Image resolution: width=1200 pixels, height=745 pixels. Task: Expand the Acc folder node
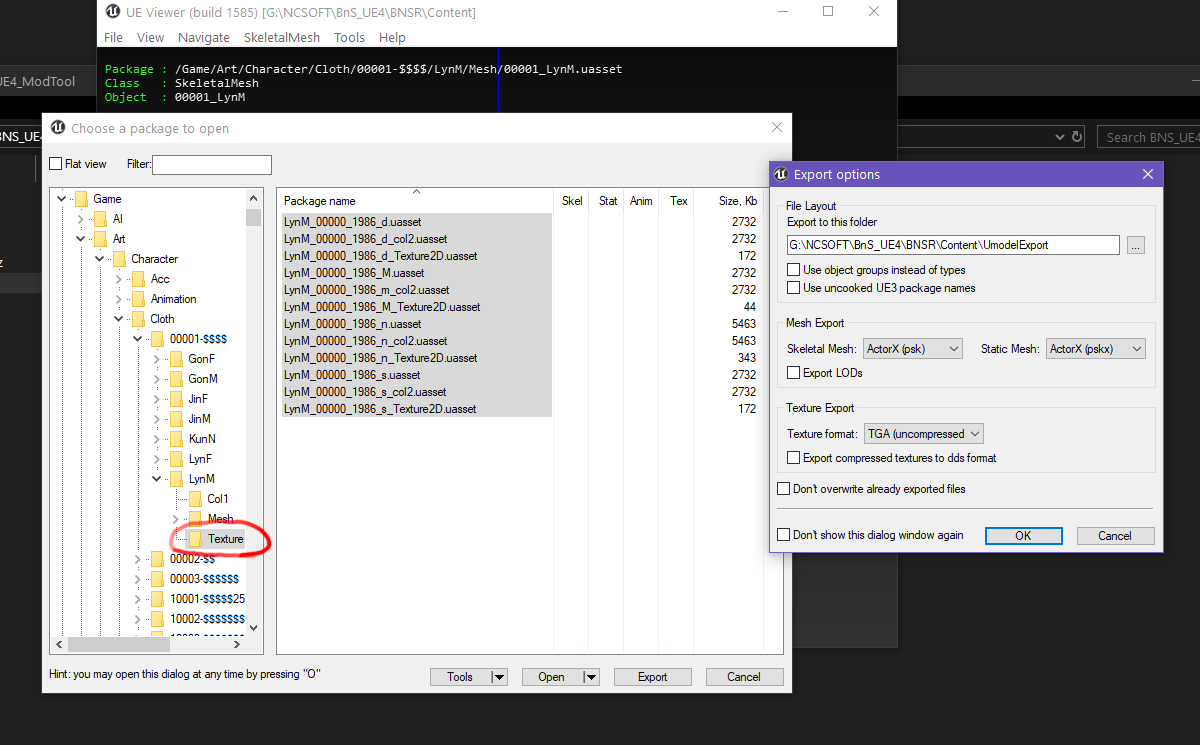coord(120,279)
